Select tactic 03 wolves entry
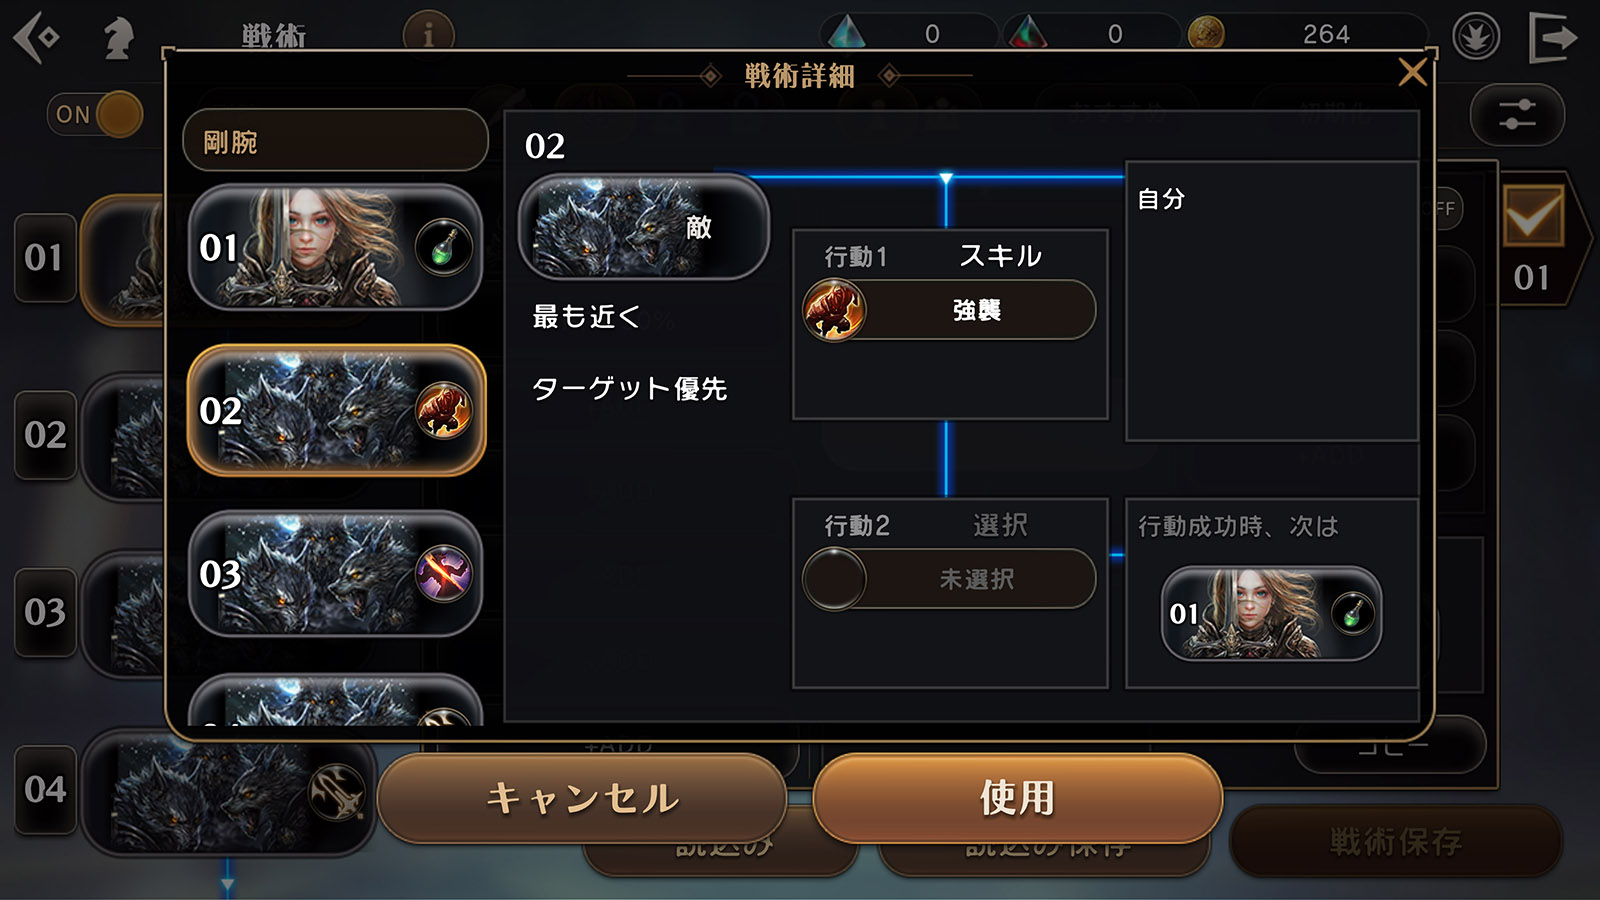Image resolution: width=1600 pixels, height=900 pixels. tap(335, 574)
